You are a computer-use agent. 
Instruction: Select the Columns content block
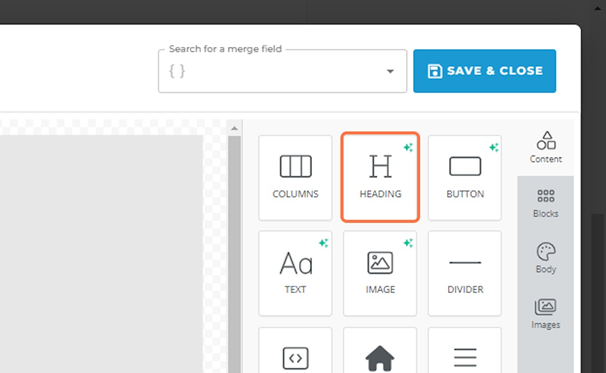[295, 178]
